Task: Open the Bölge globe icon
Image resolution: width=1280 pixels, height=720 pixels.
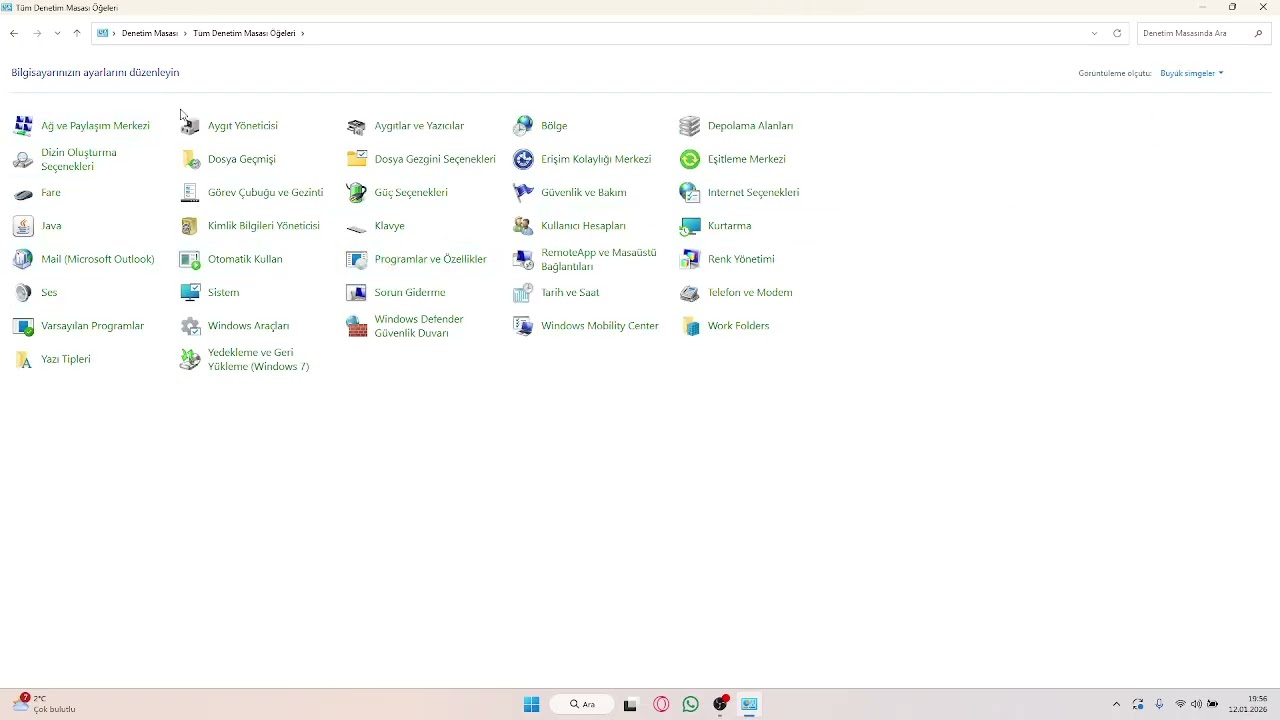Action: 523,126
